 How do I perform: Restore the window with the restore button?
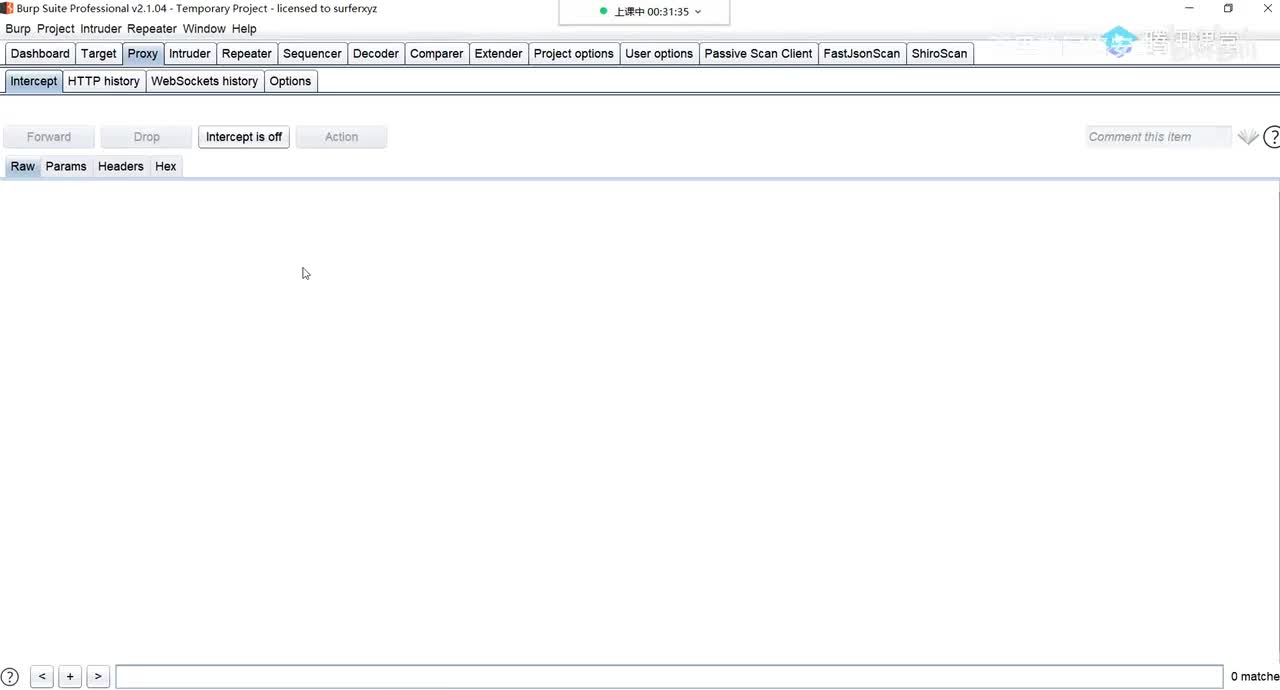(x=1228, y=8)
